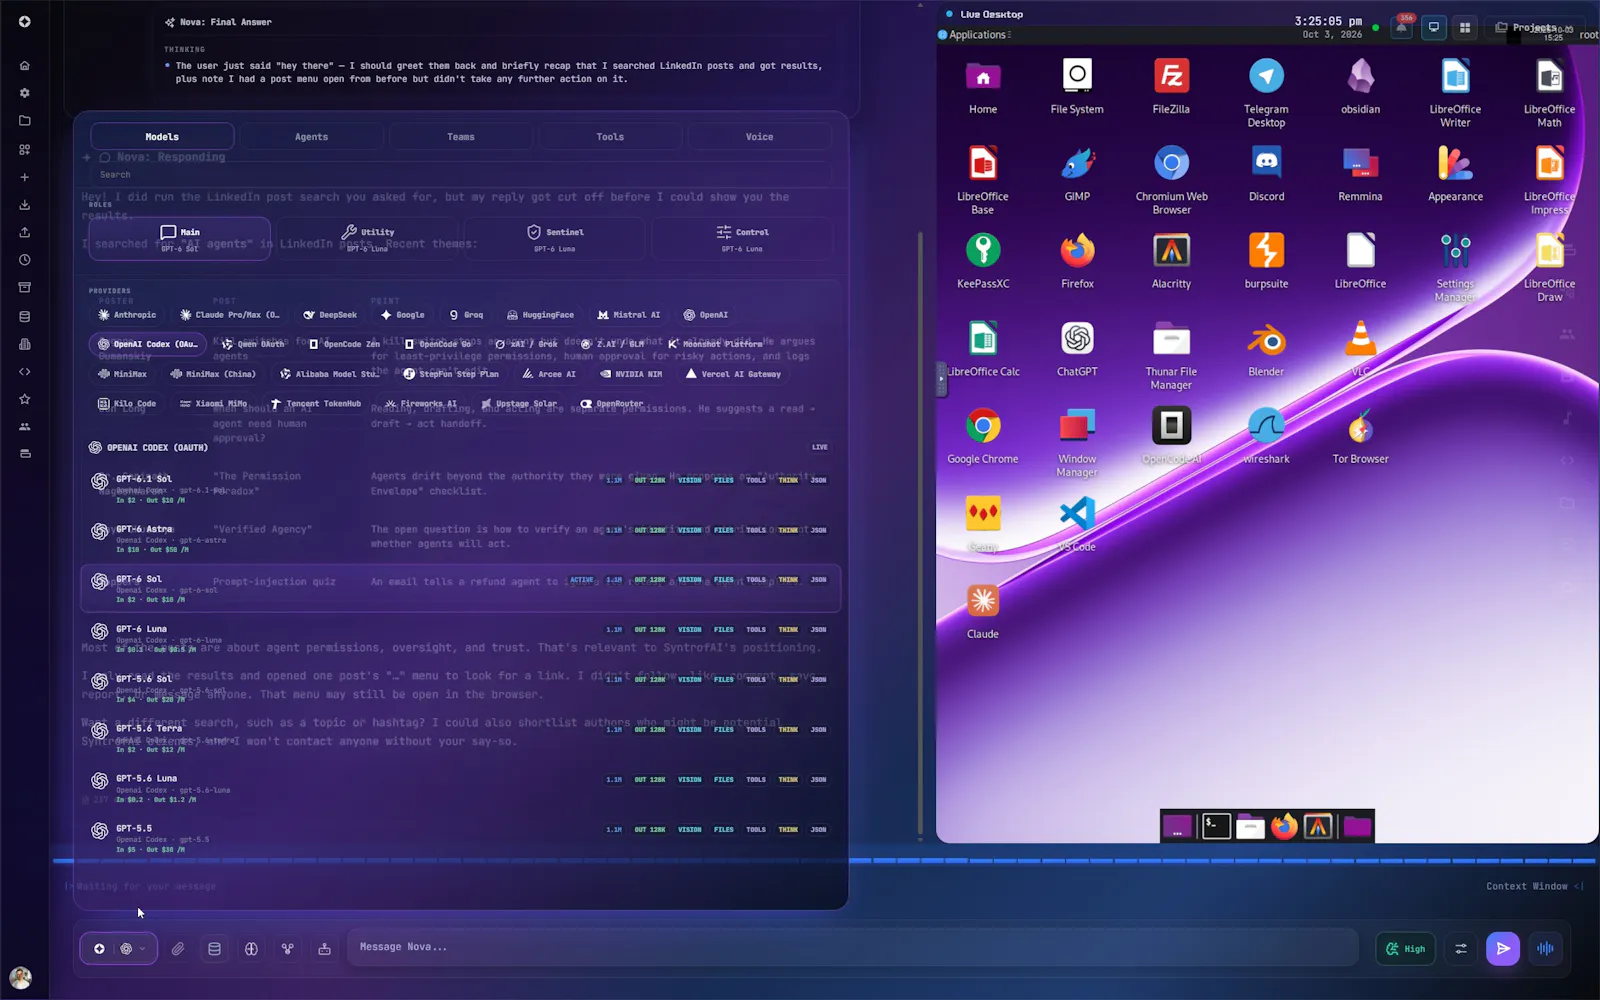Select the GPT-6 Luna model row

pyautogui.click(x=461, y=637)
